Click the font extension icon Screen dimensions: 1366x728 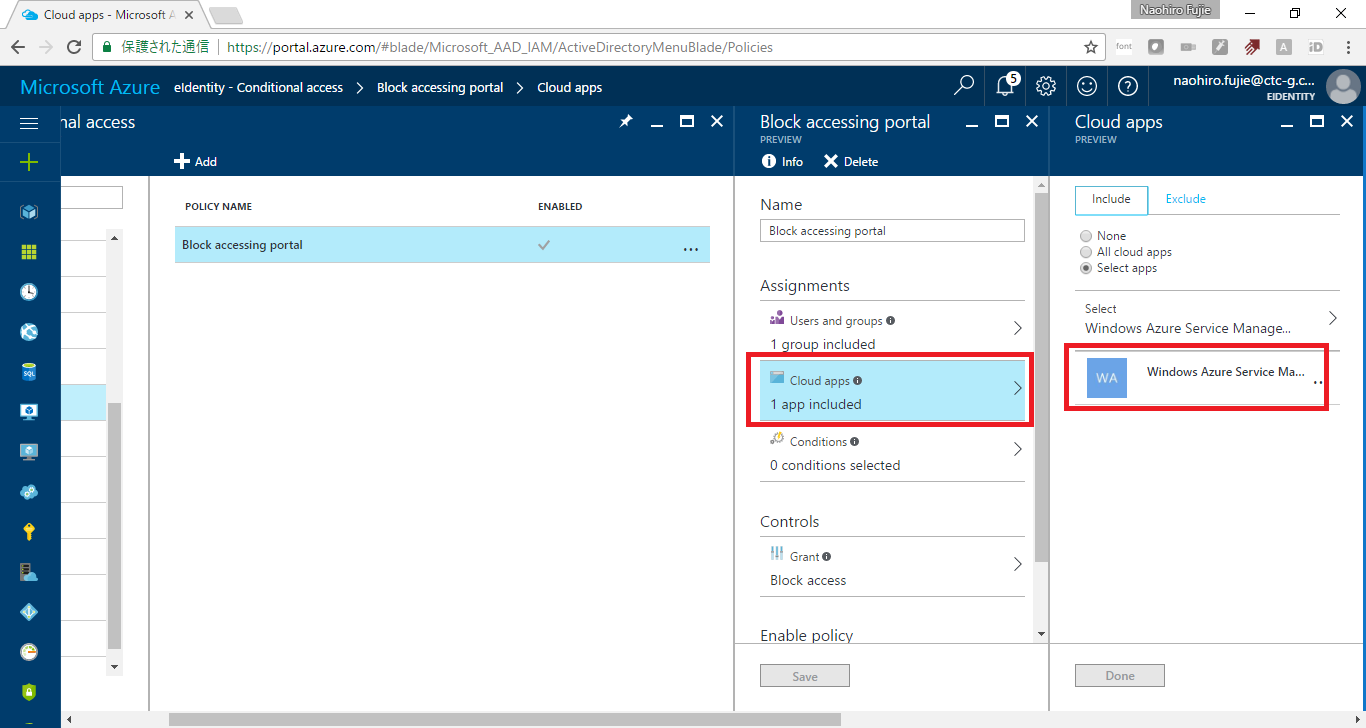pyautogui.click(x=1124, y=47)
